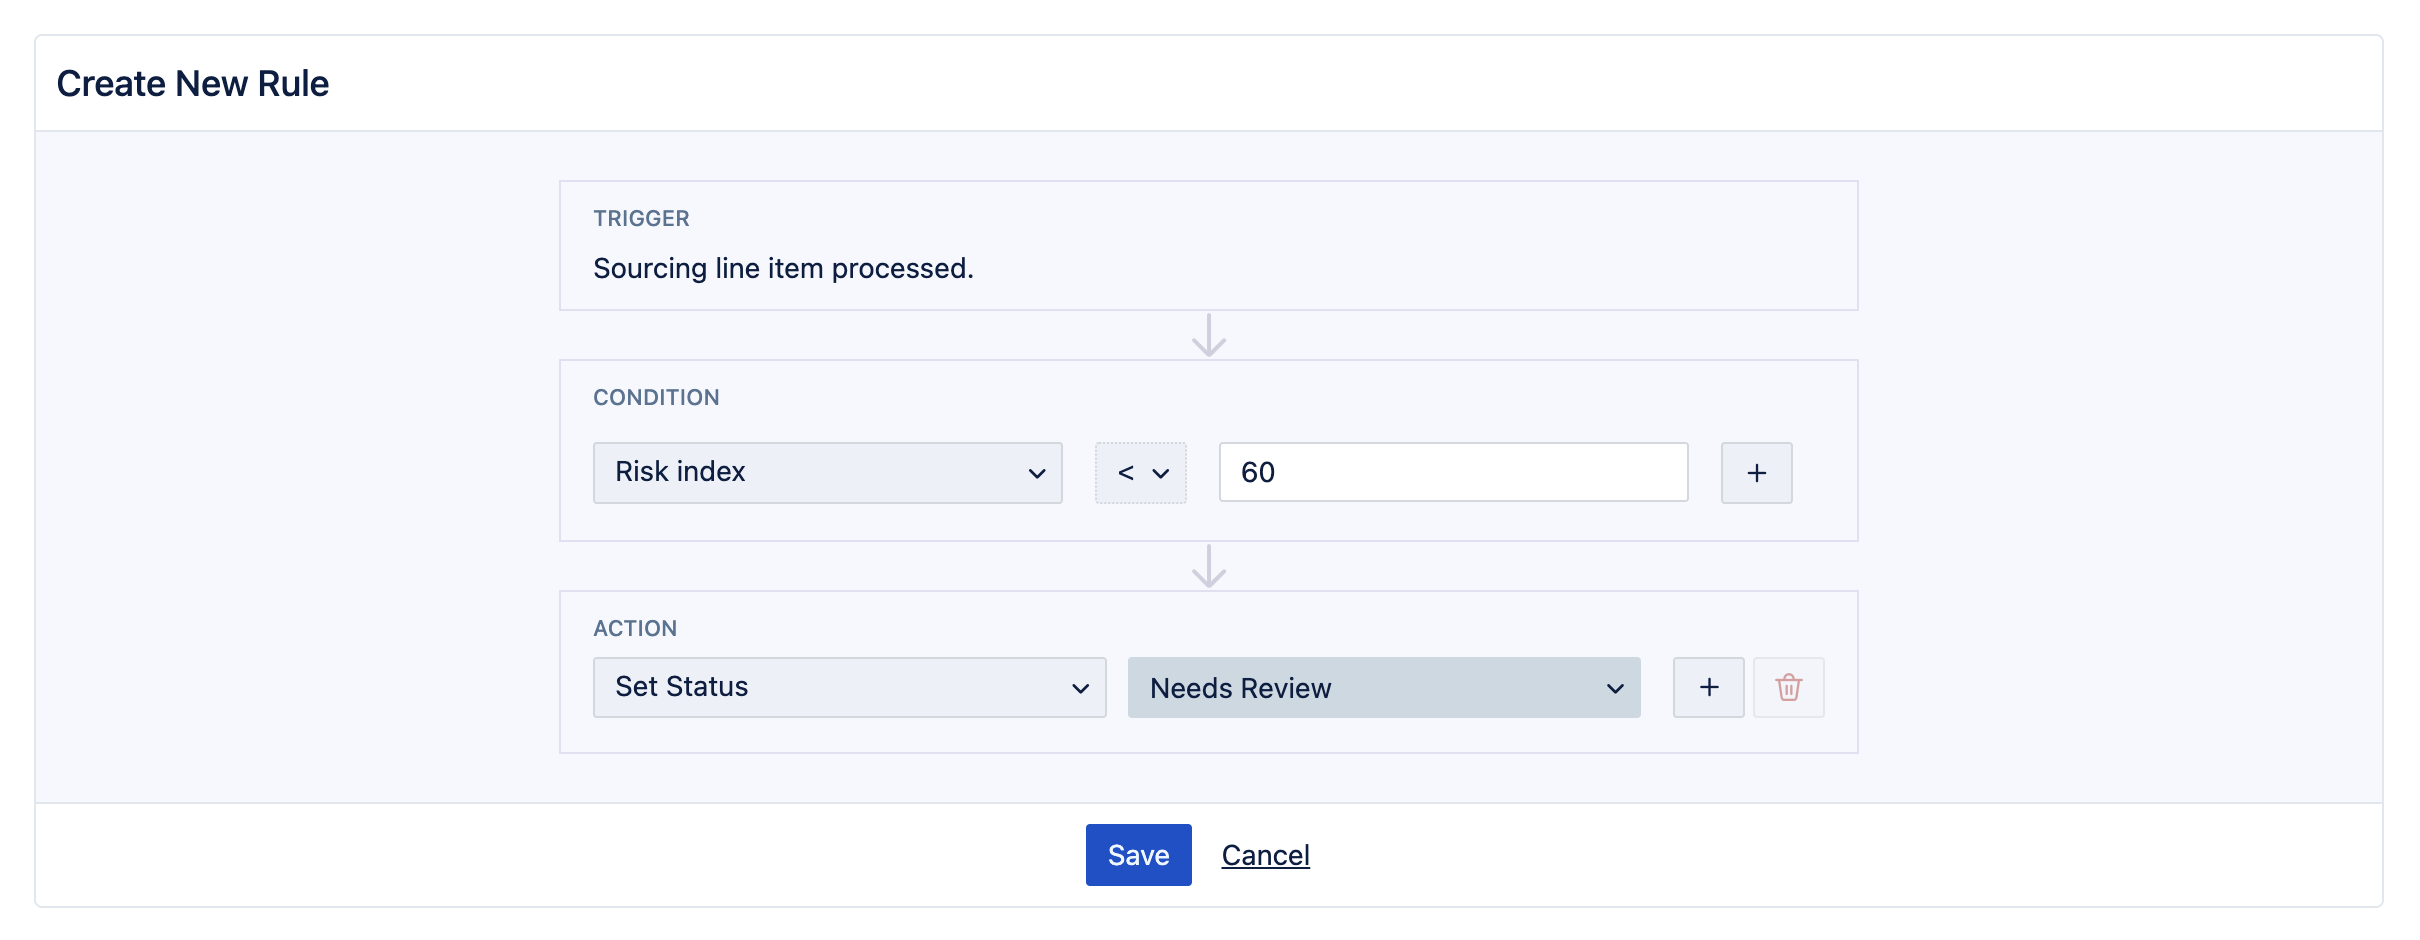Click the TRIGGER section label
The width and height of the screenshot is (2420, 940).
(641, 218)
